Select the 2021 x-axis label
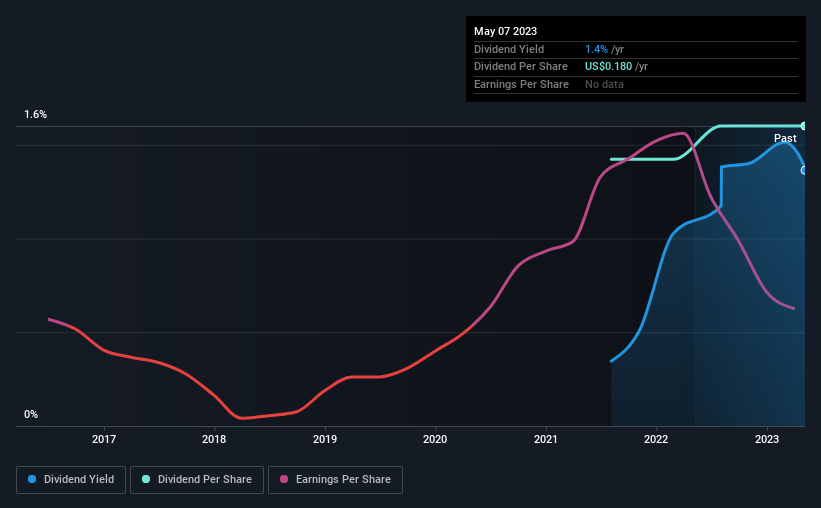Viewport: 821px width, 508px height. 546,439
